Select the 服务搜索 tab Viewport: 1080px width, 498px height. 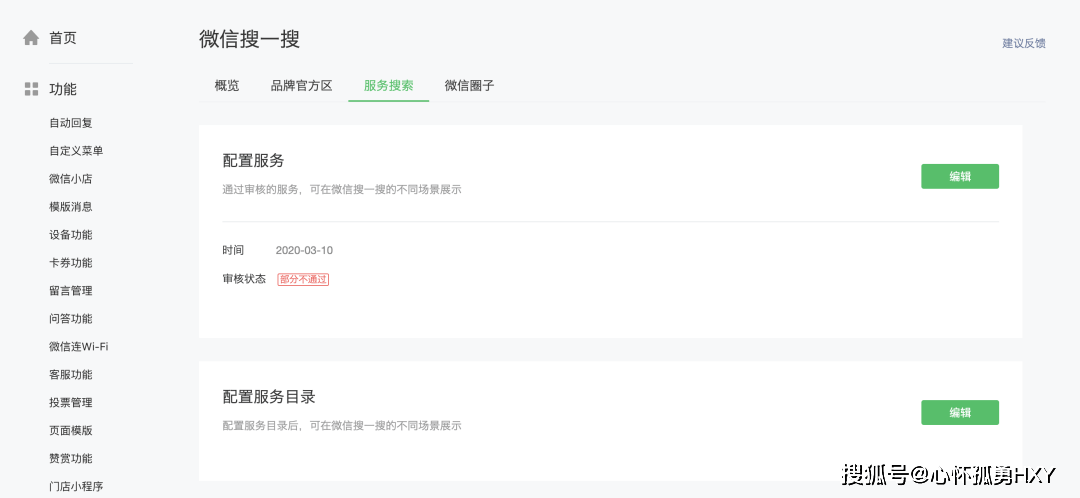(x=389, y=86)
